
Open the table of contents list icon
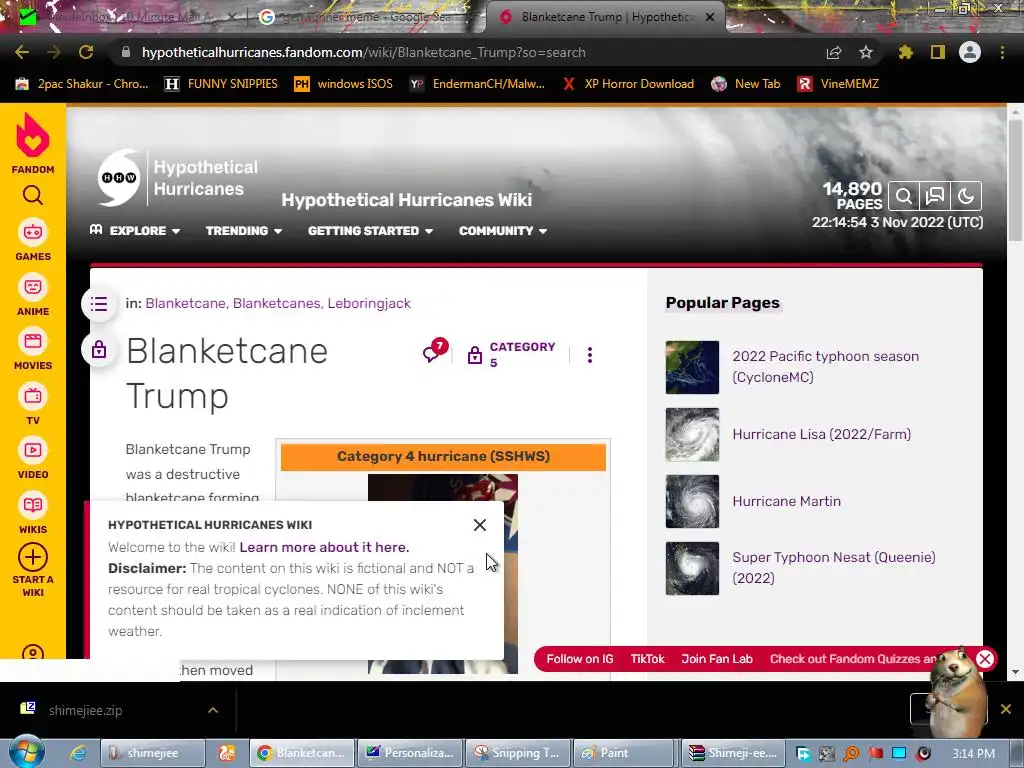[99, 304]
